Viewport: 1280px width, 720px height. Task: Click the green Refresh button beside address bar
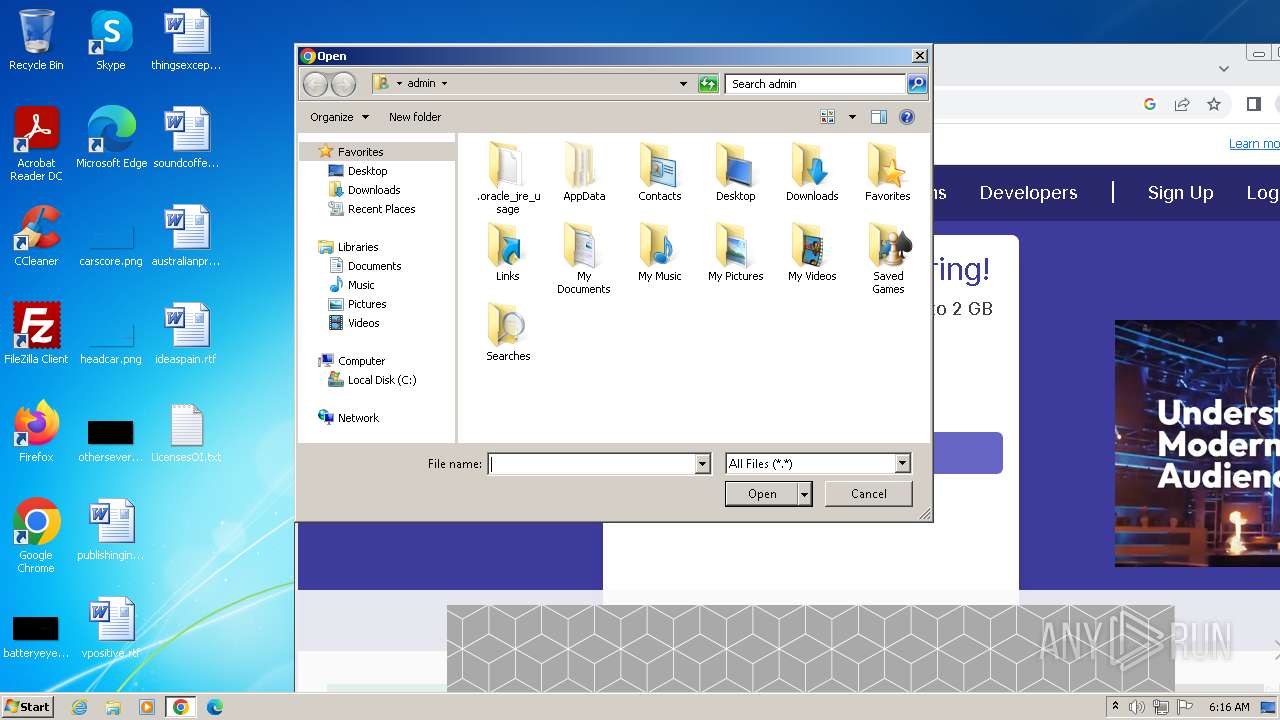click(708, 84)
